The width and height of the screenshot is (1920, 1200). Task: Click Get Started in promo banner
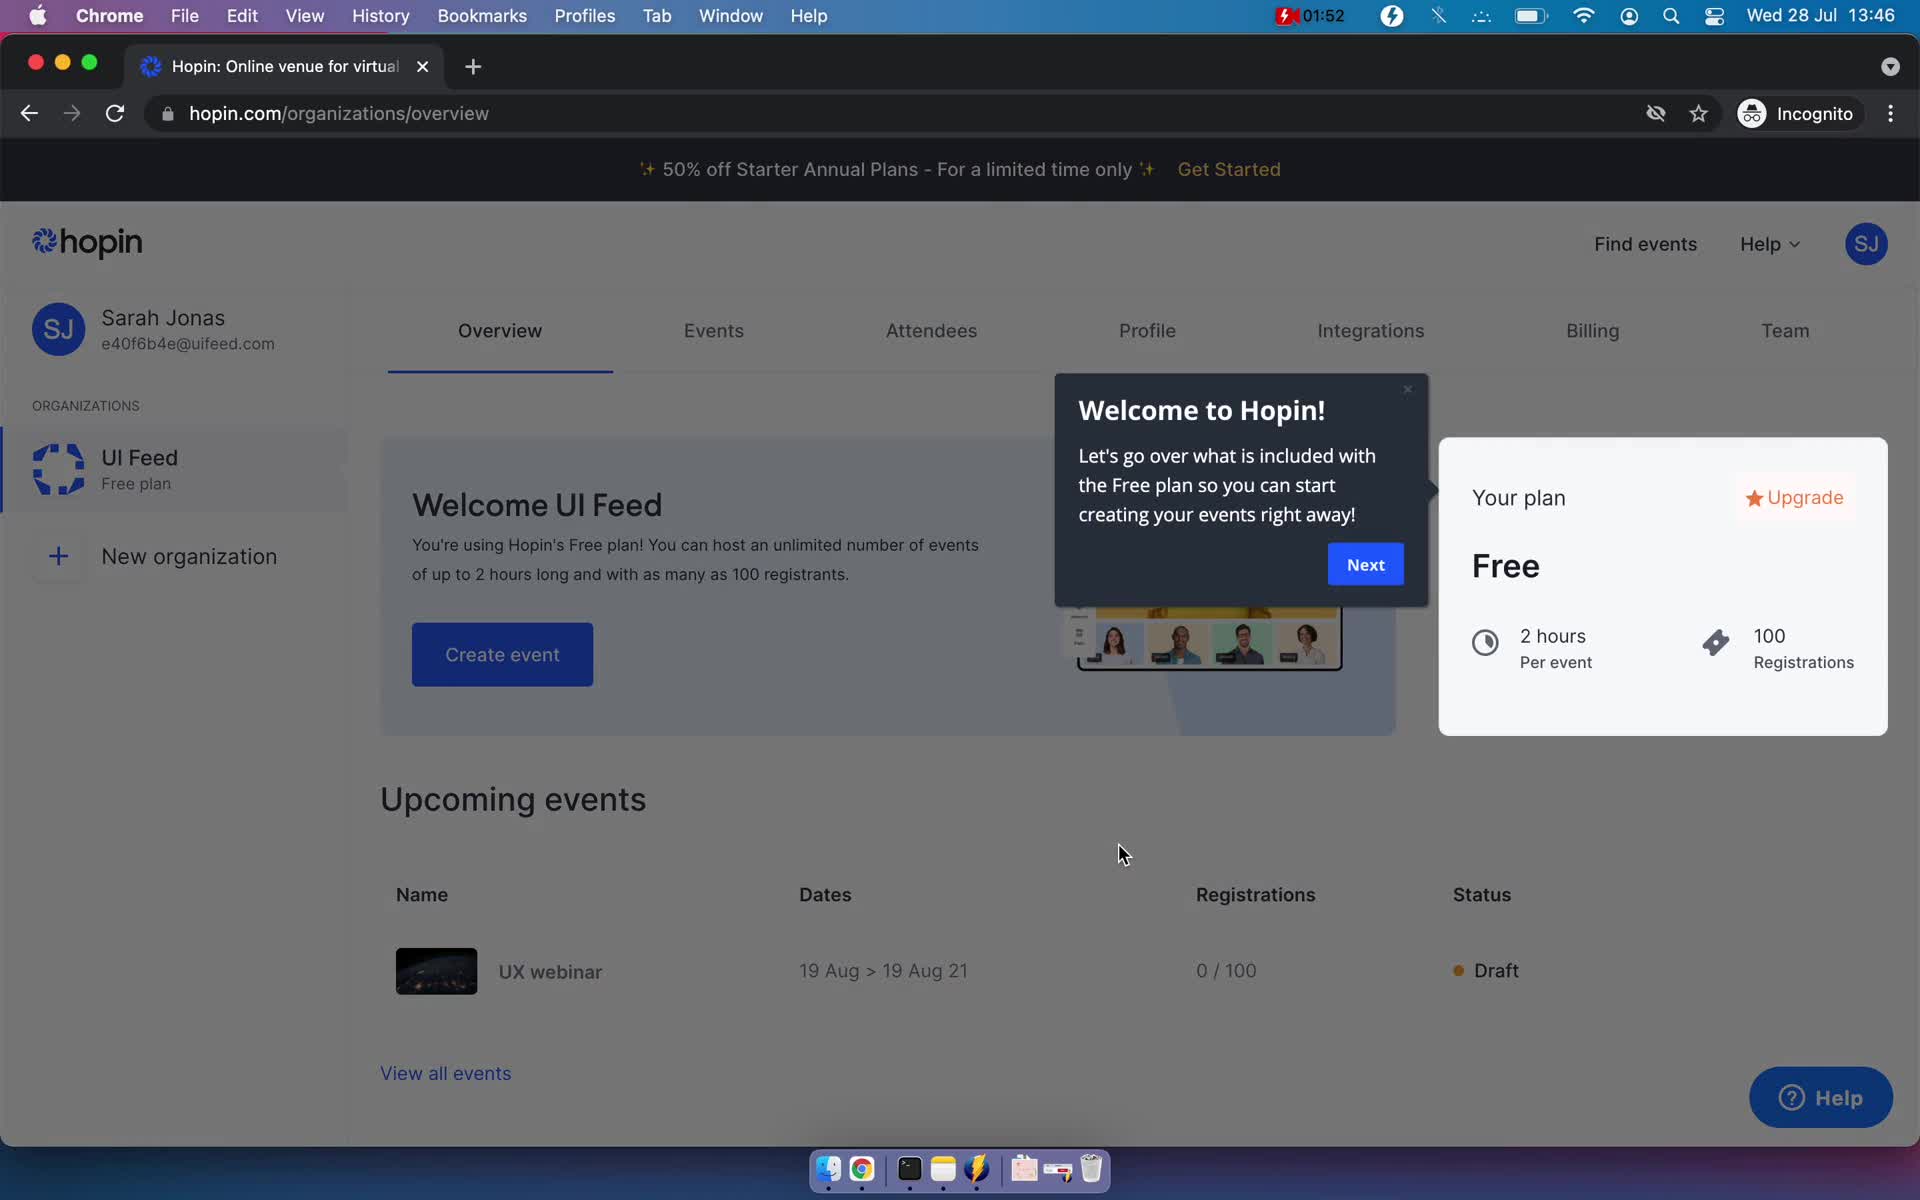[1228, 170]
